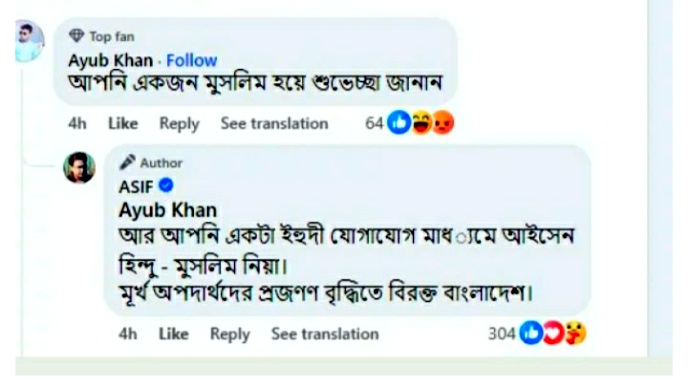688x380 pixels.
Task: Click the red Love heart reaction icon
Action: (553, 333)
